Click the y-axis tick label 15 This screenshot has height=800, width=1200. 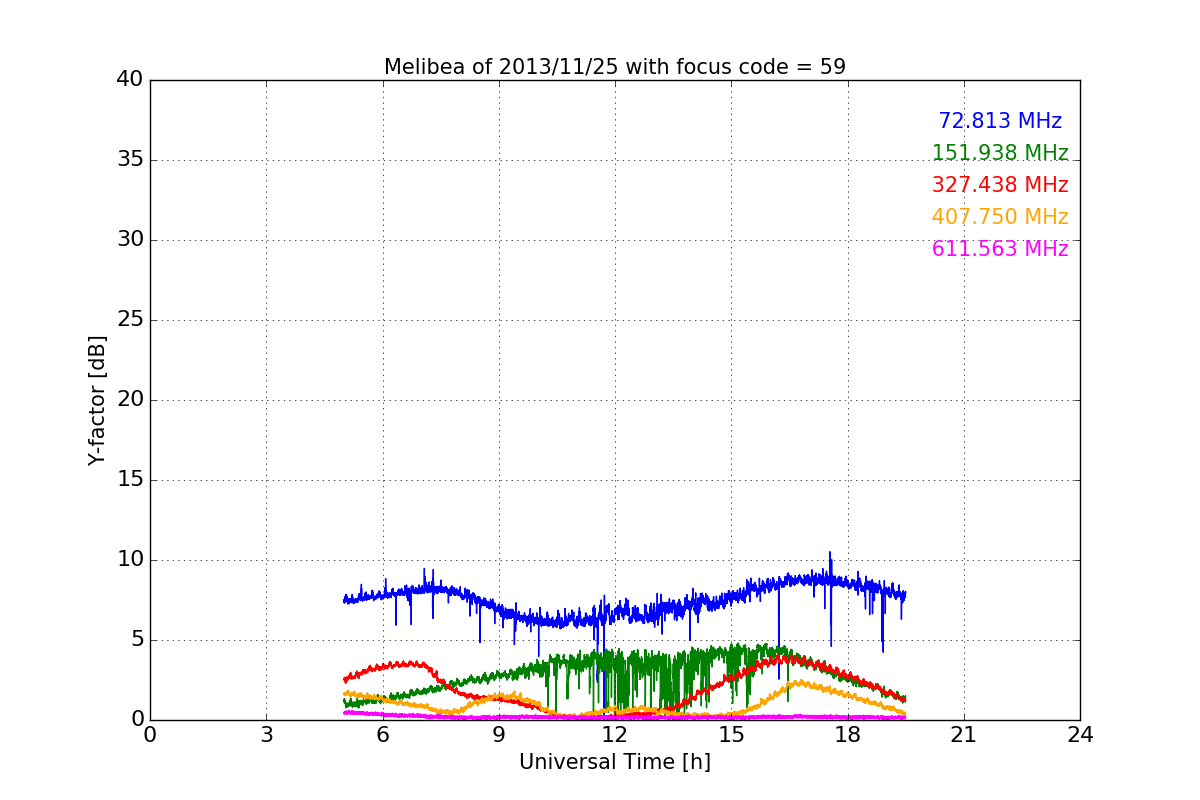pos(130,480)
